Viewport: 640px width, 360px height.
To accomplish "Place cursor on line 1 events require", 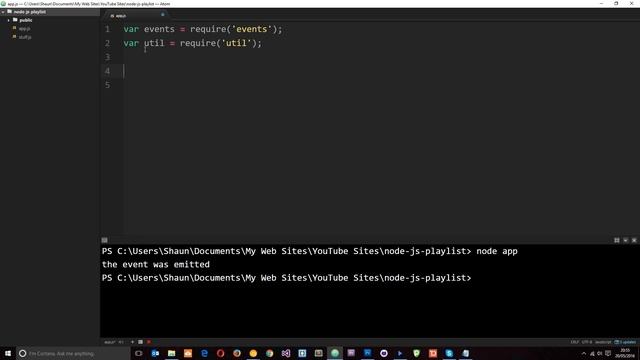I will coord(203,29).
